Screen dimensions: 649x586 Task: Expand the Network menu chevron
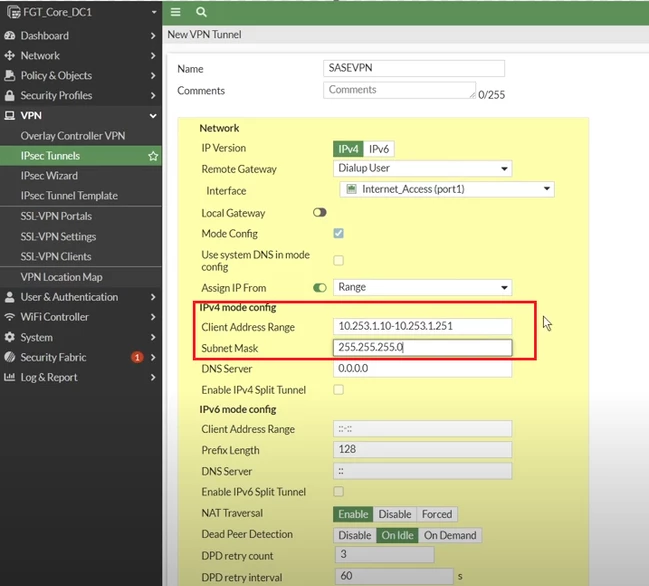[x=153, y=56]
